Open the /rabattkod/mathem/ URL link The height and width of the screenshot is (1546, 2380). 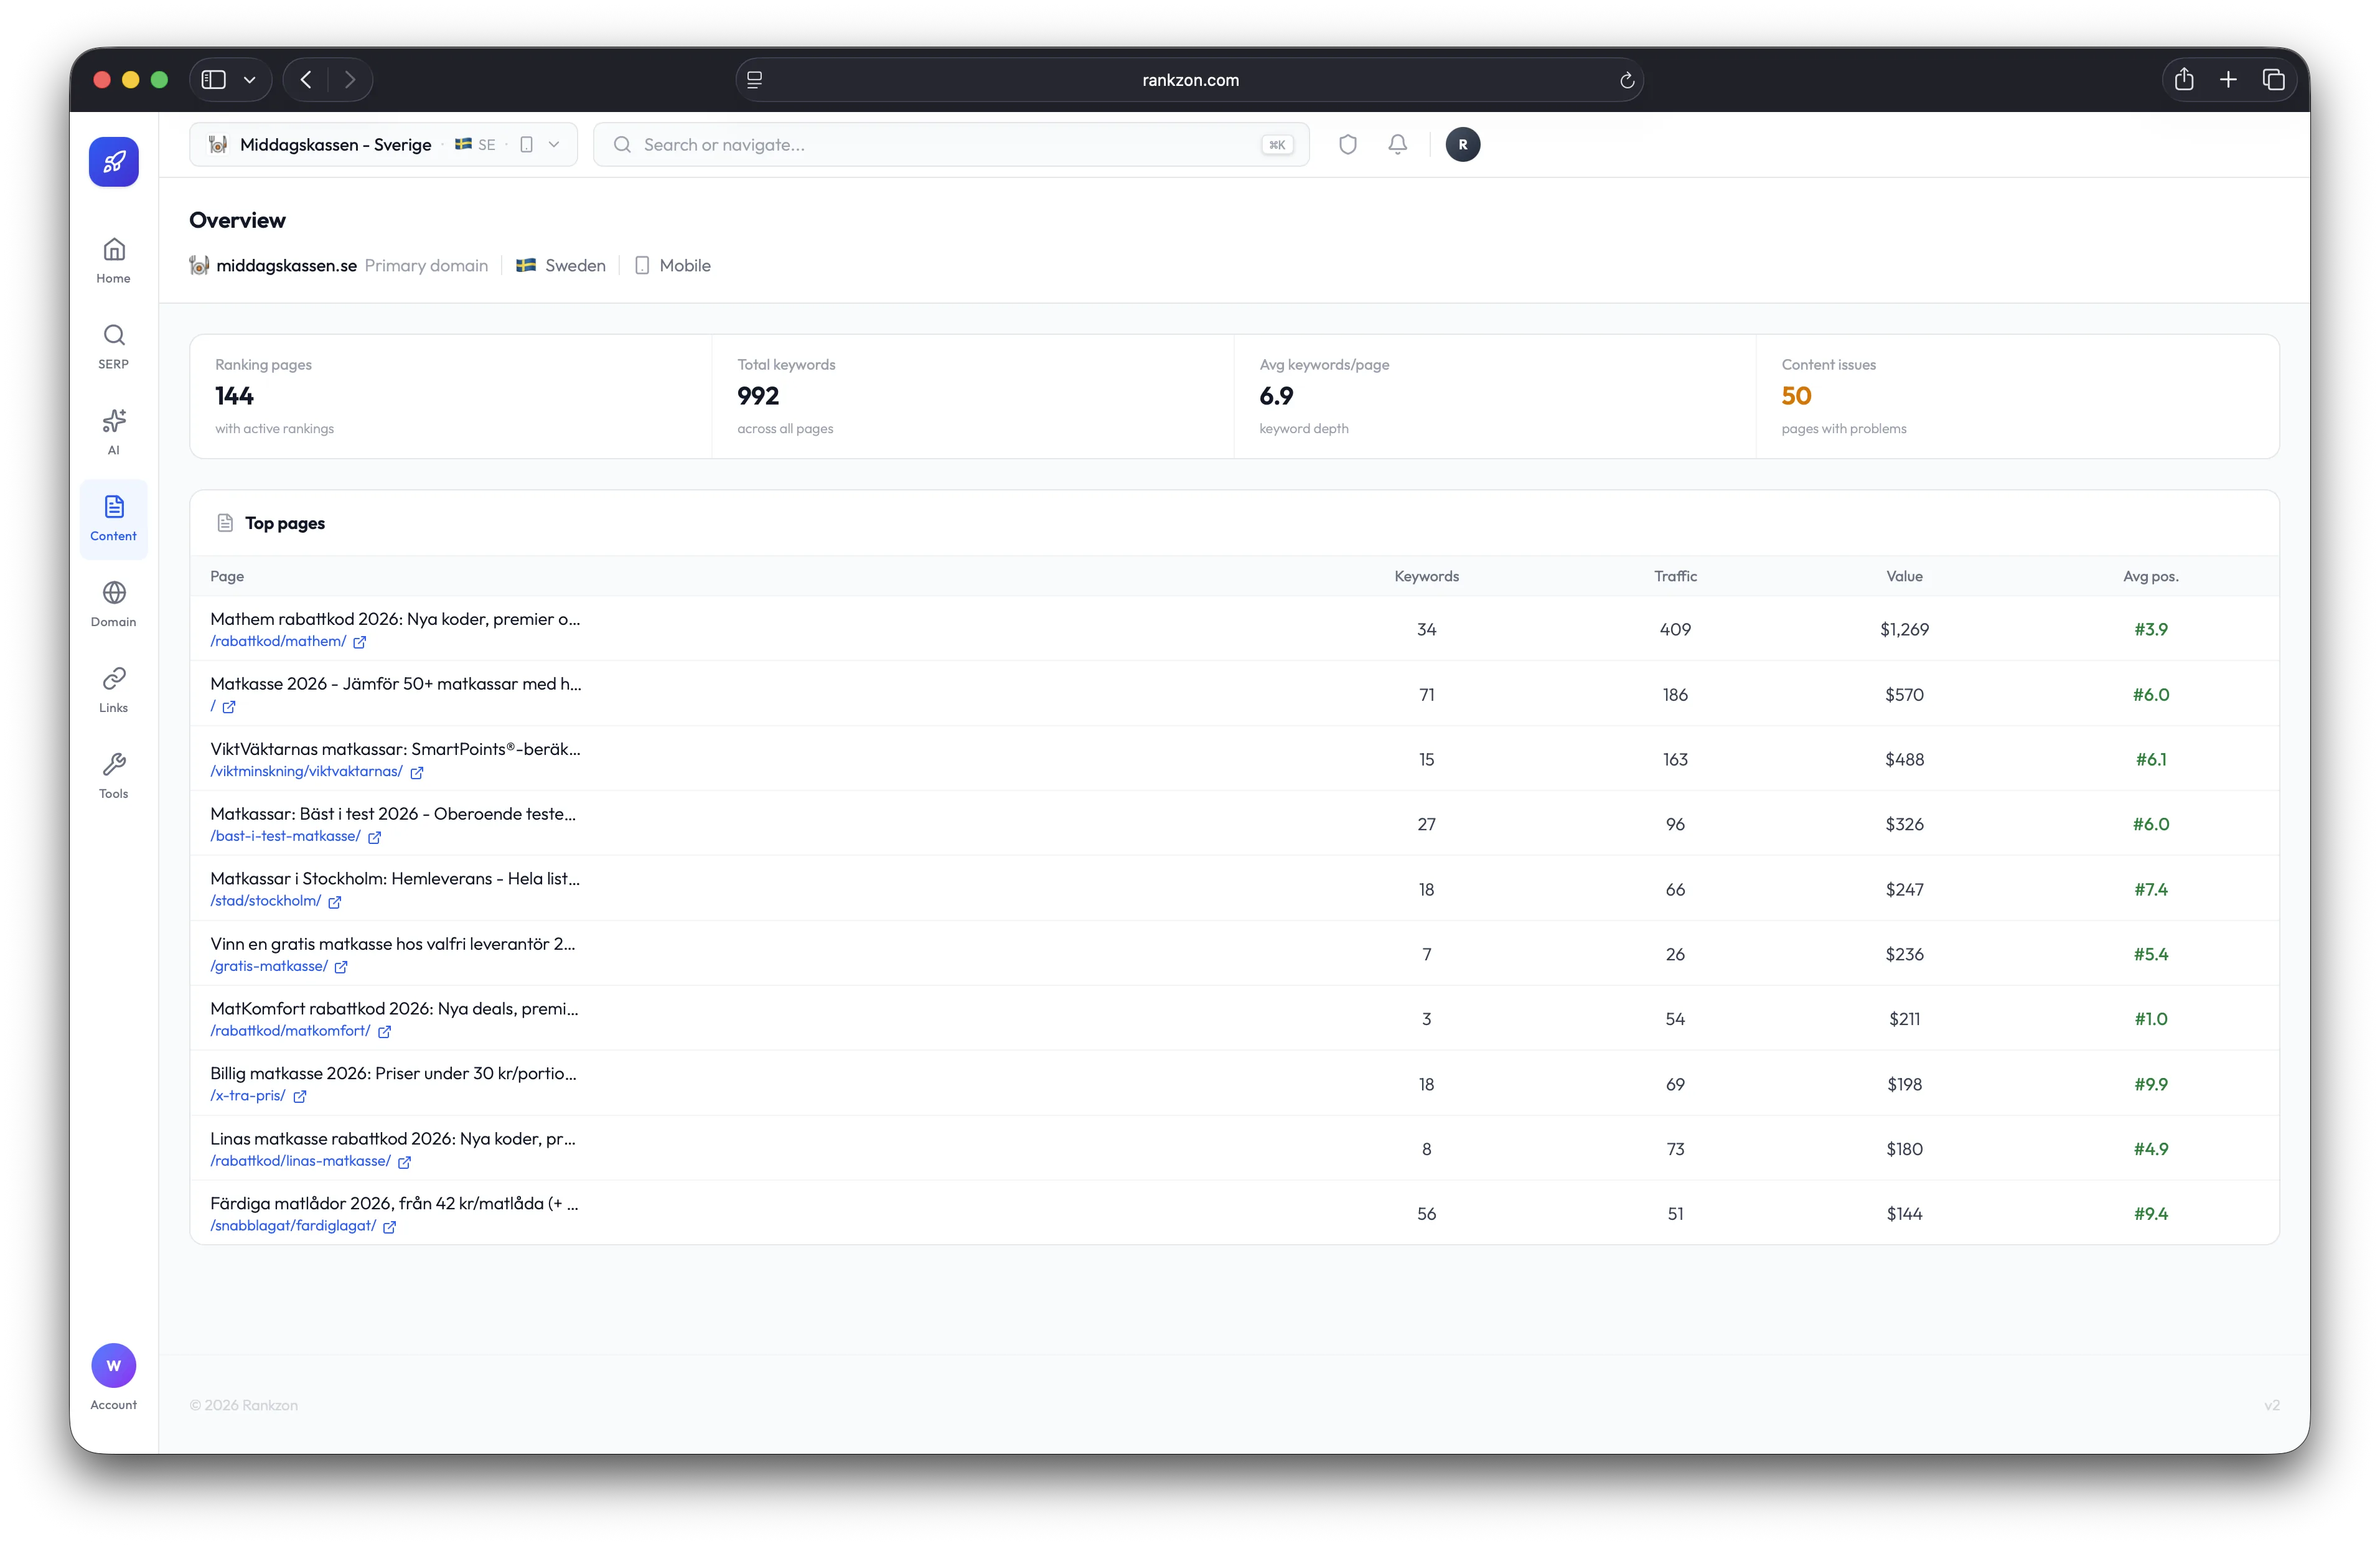(278, 642)
